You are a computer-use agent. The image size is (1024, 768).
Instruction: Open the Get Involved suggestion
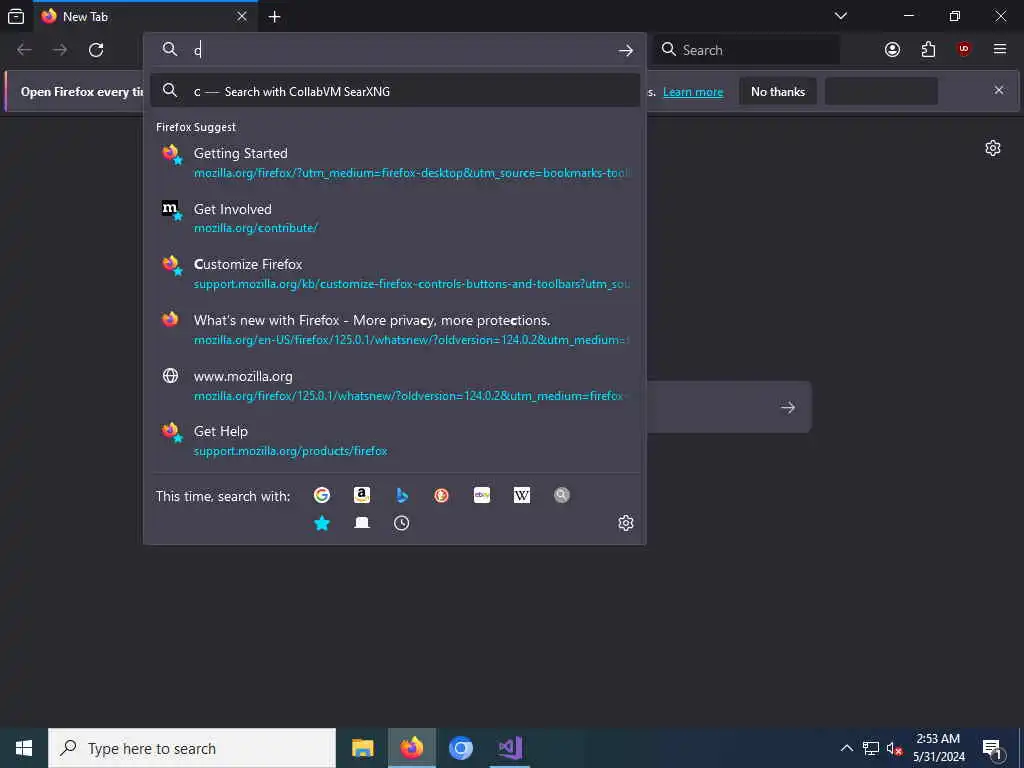click(x=394, y=217)
